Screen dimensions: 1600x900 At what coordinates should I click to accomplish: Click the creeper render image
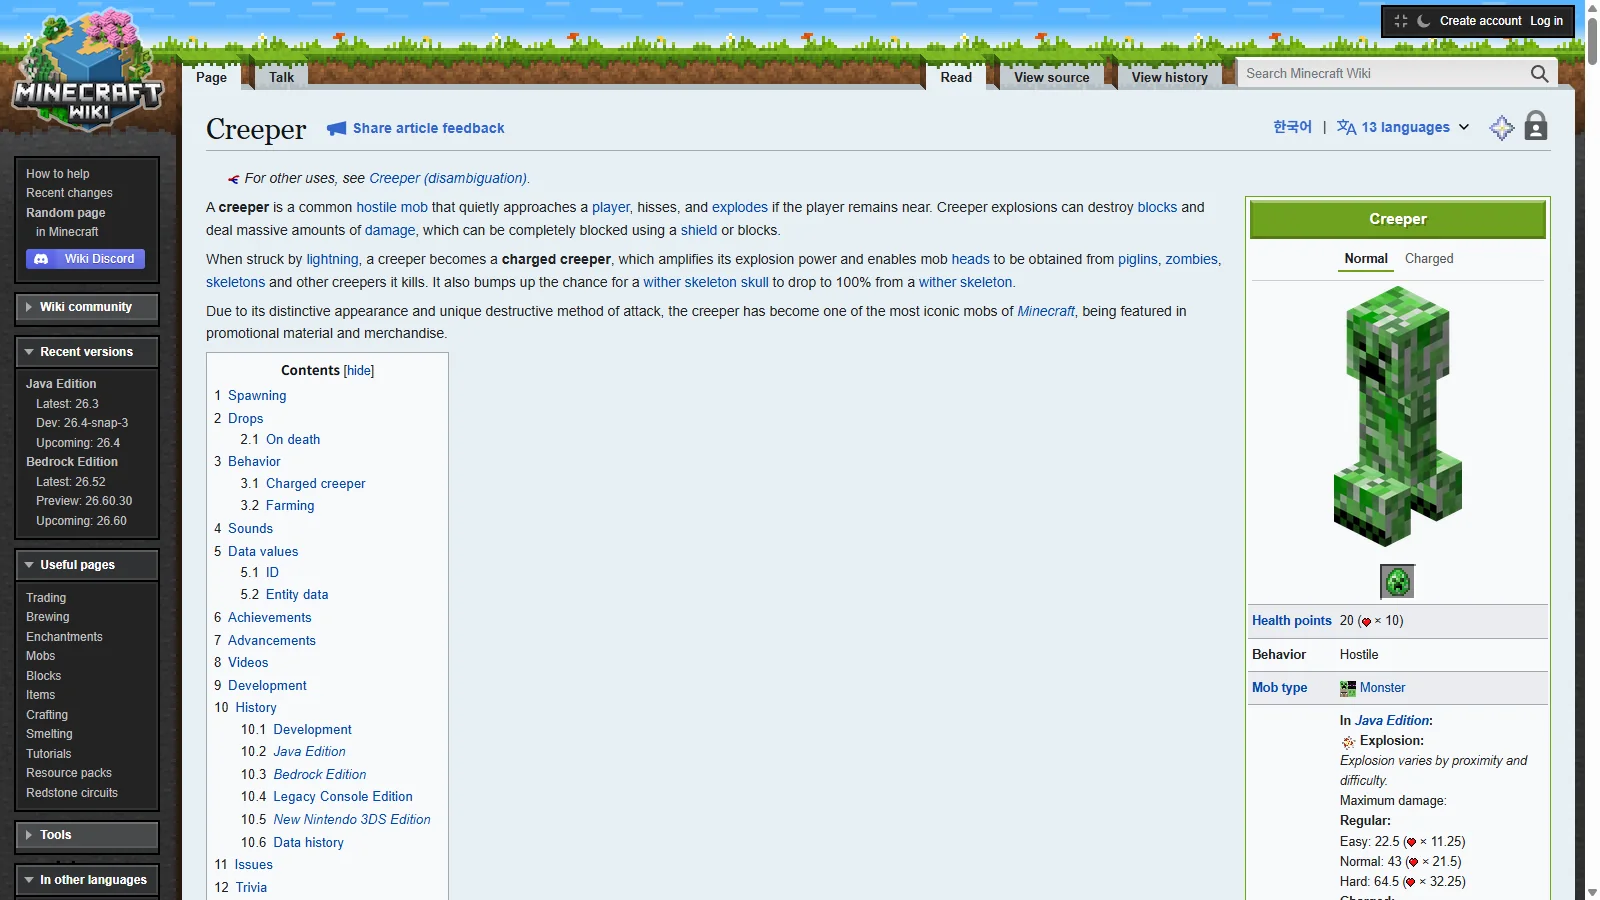point(1398,416)
